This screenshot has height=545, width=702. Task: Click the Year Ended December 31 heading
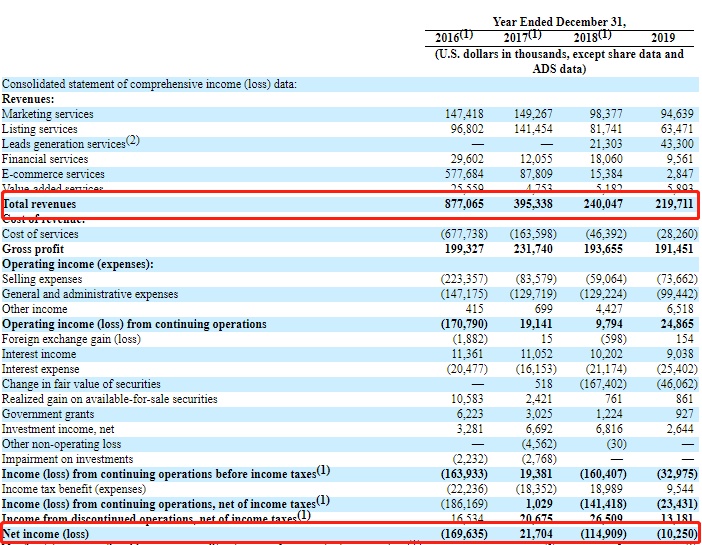click(559, 21)
